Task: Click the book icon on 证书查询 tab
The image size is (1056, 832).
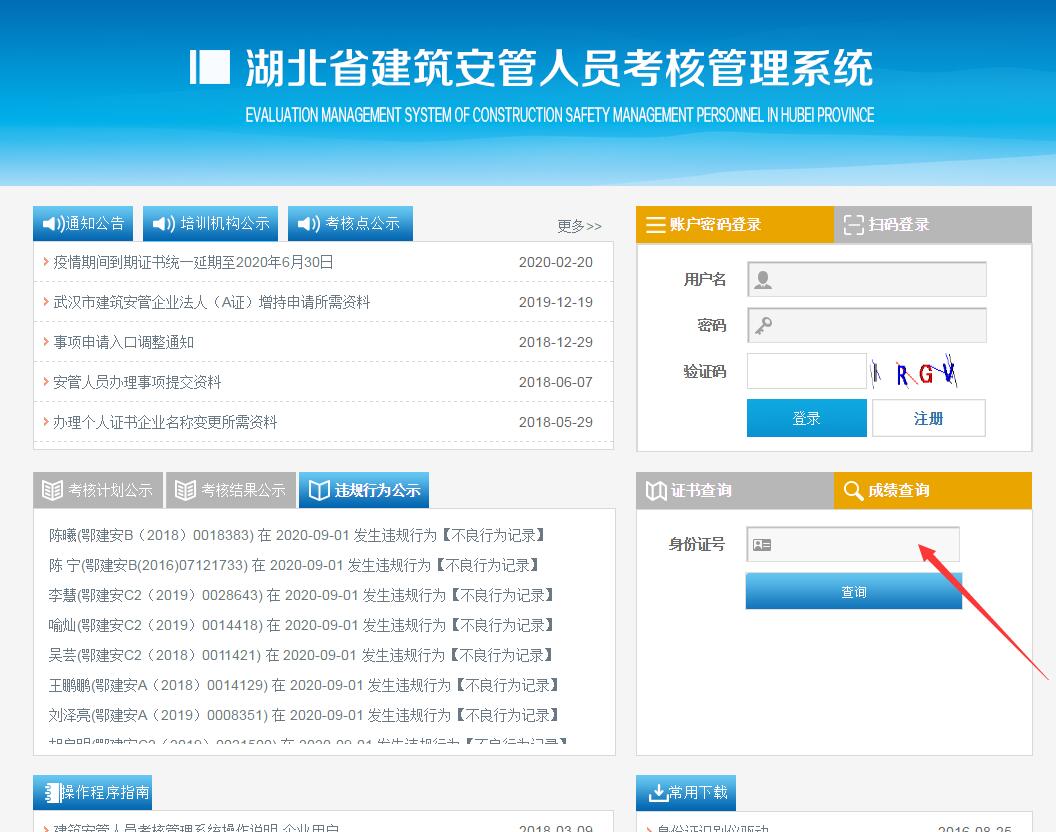Action: tap(656, 490)
